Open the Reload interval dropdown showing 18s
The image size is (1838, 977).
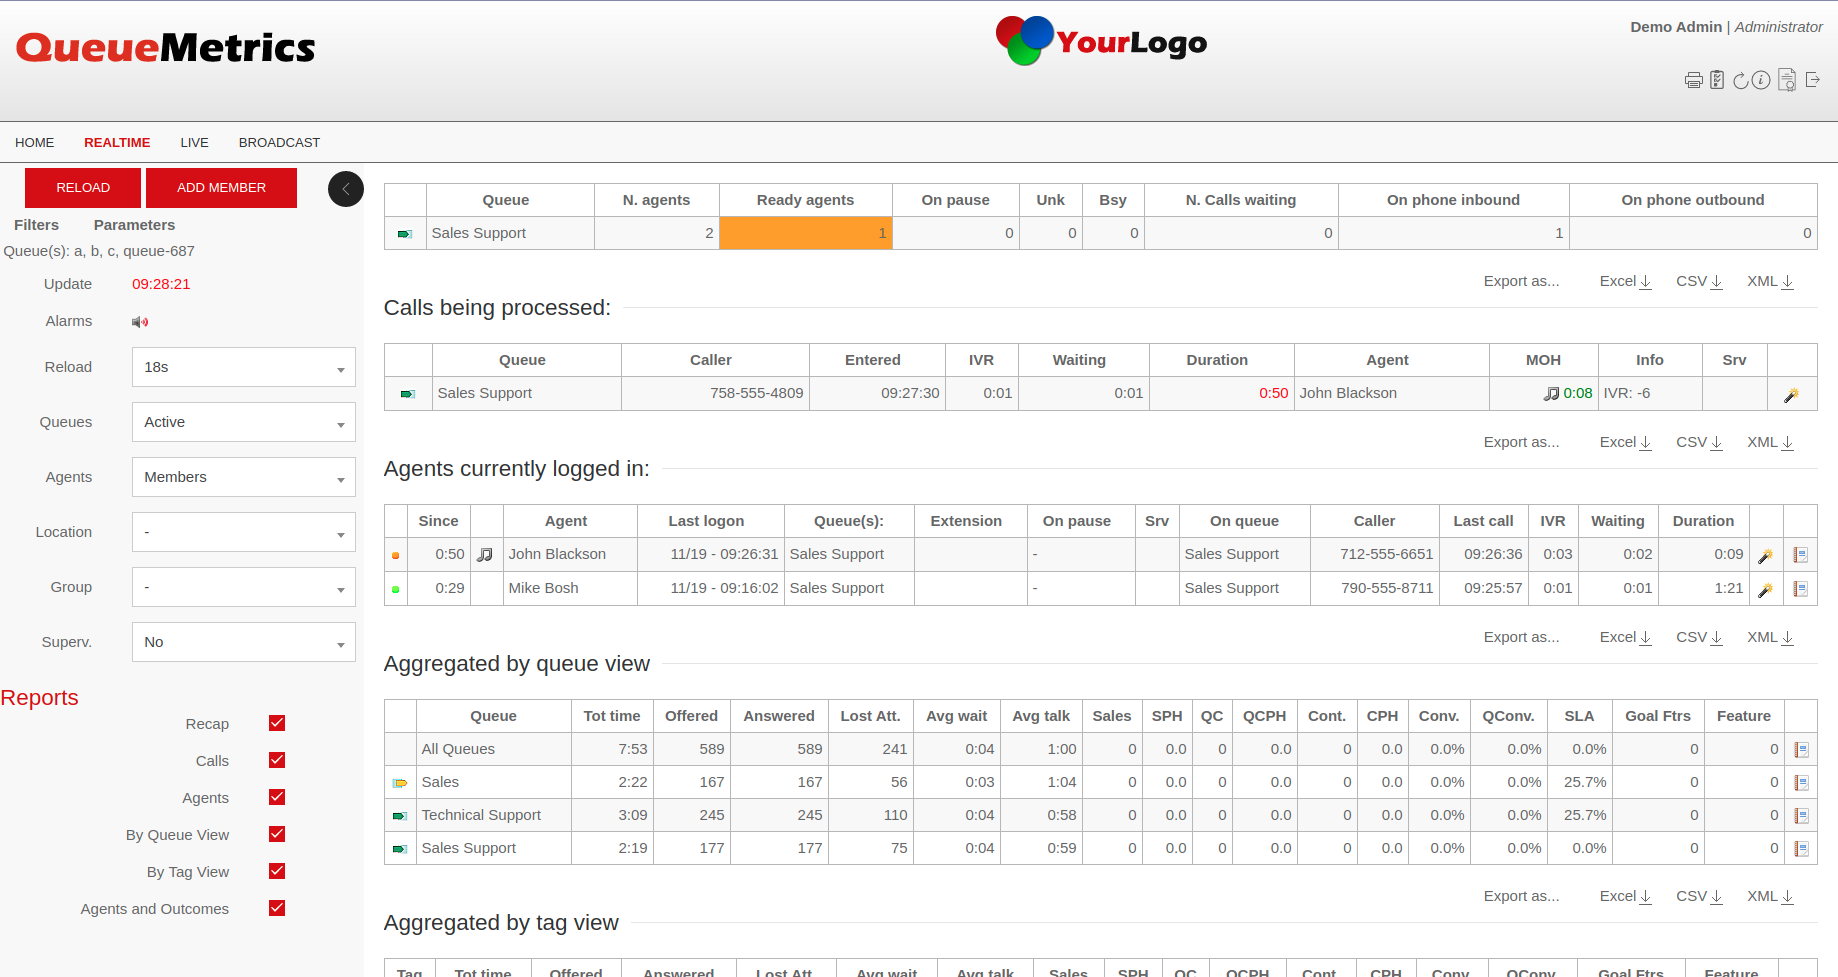click(243, 367)
